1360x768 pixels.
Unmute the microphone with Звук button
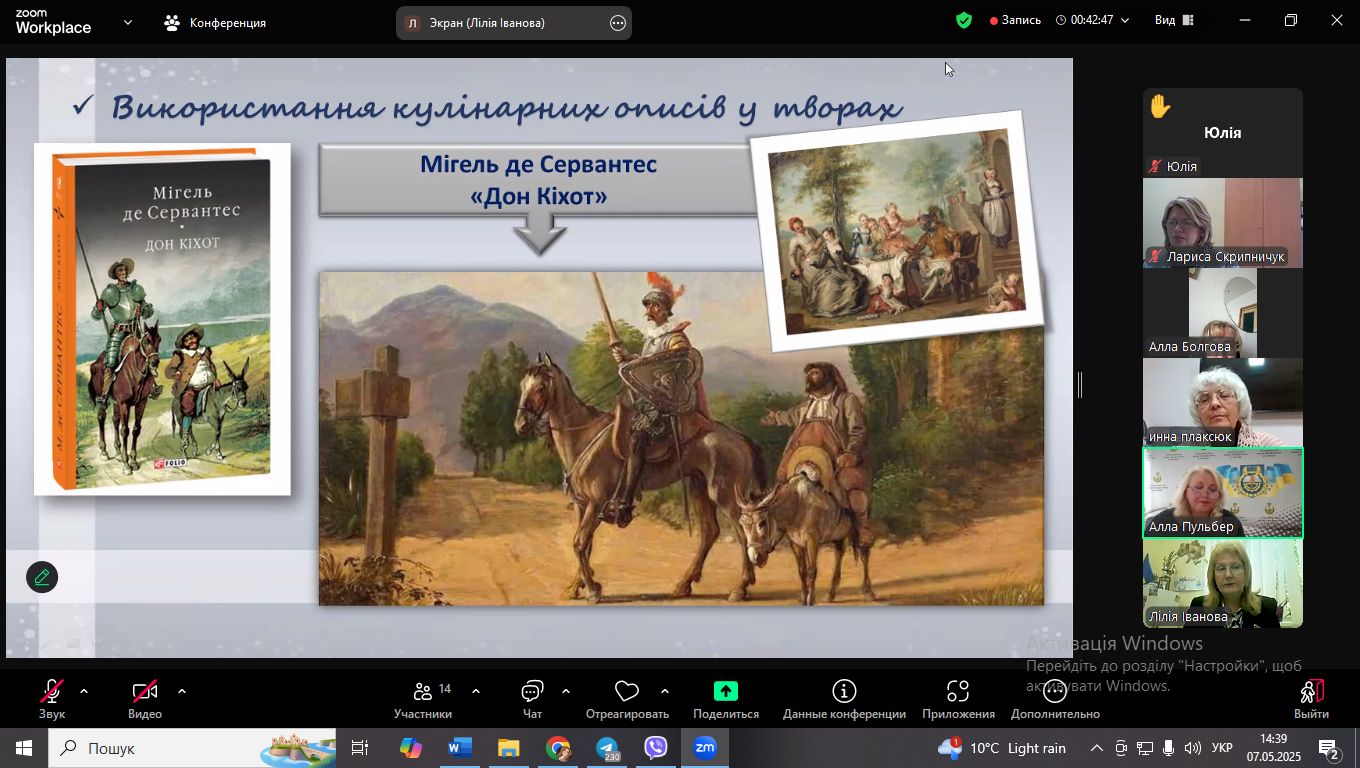click(52, 699)
